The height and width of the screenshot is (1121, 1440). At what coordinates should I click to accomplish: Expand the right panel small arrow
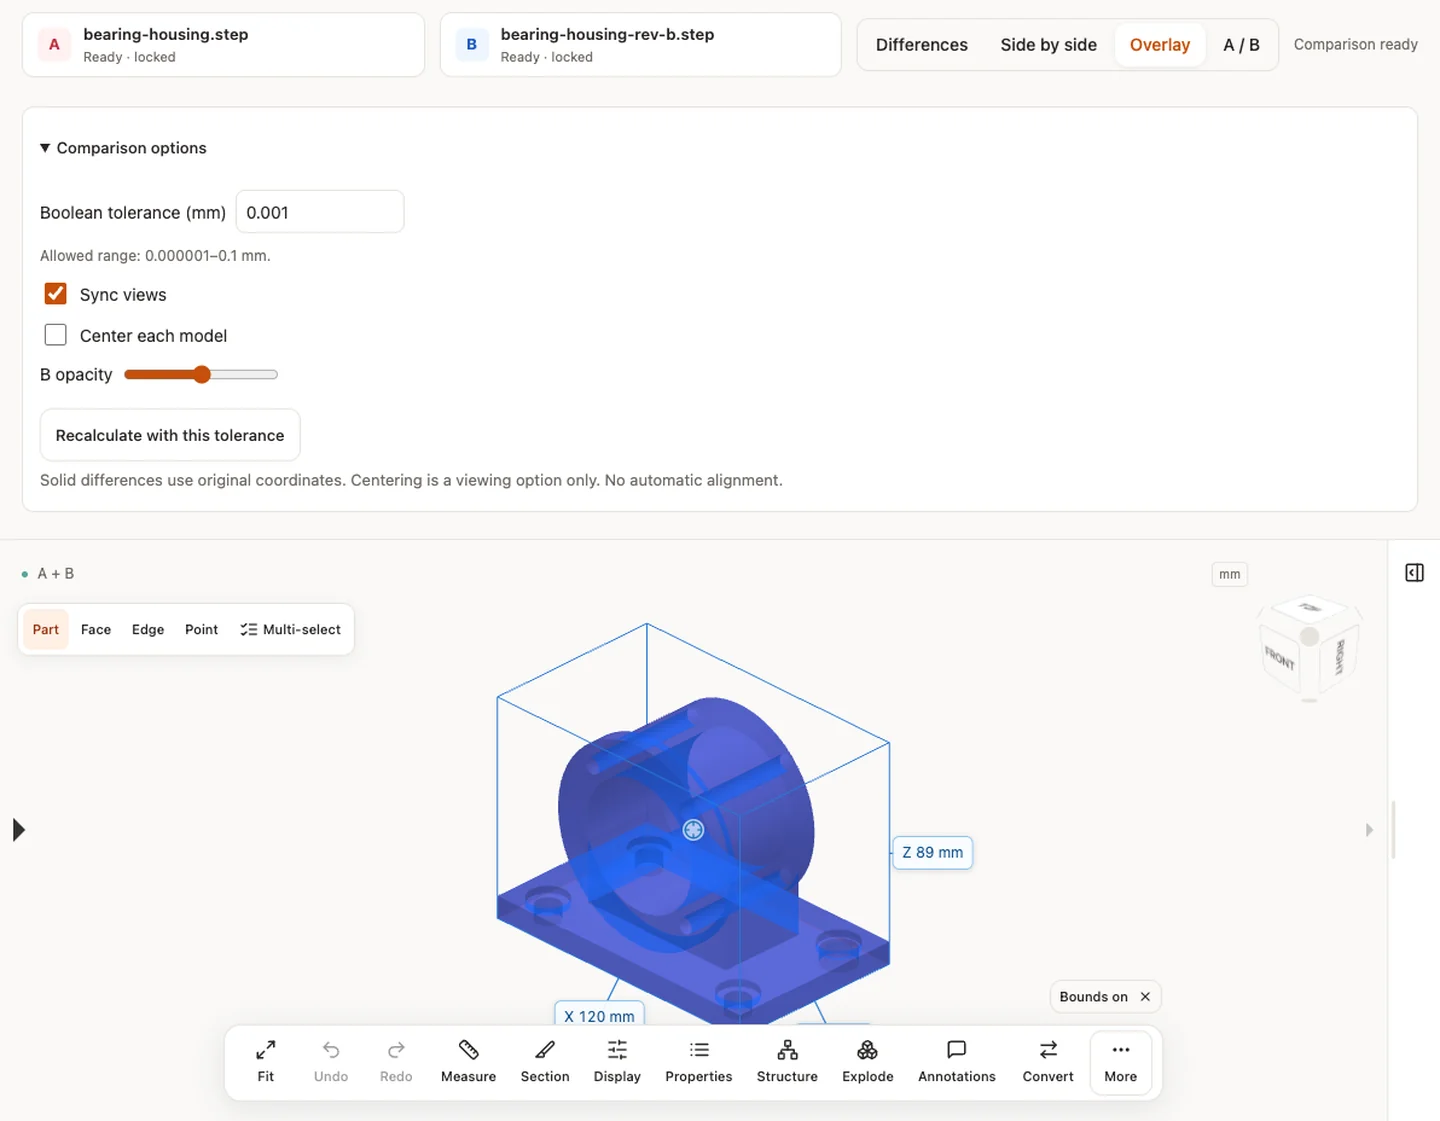pyautogui.click(x=1369, y=830)
